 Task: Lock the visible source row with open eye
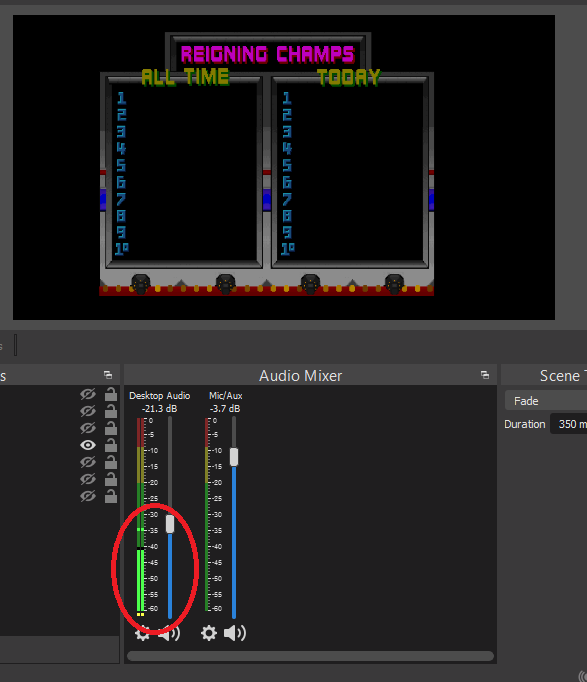[111, 445]
